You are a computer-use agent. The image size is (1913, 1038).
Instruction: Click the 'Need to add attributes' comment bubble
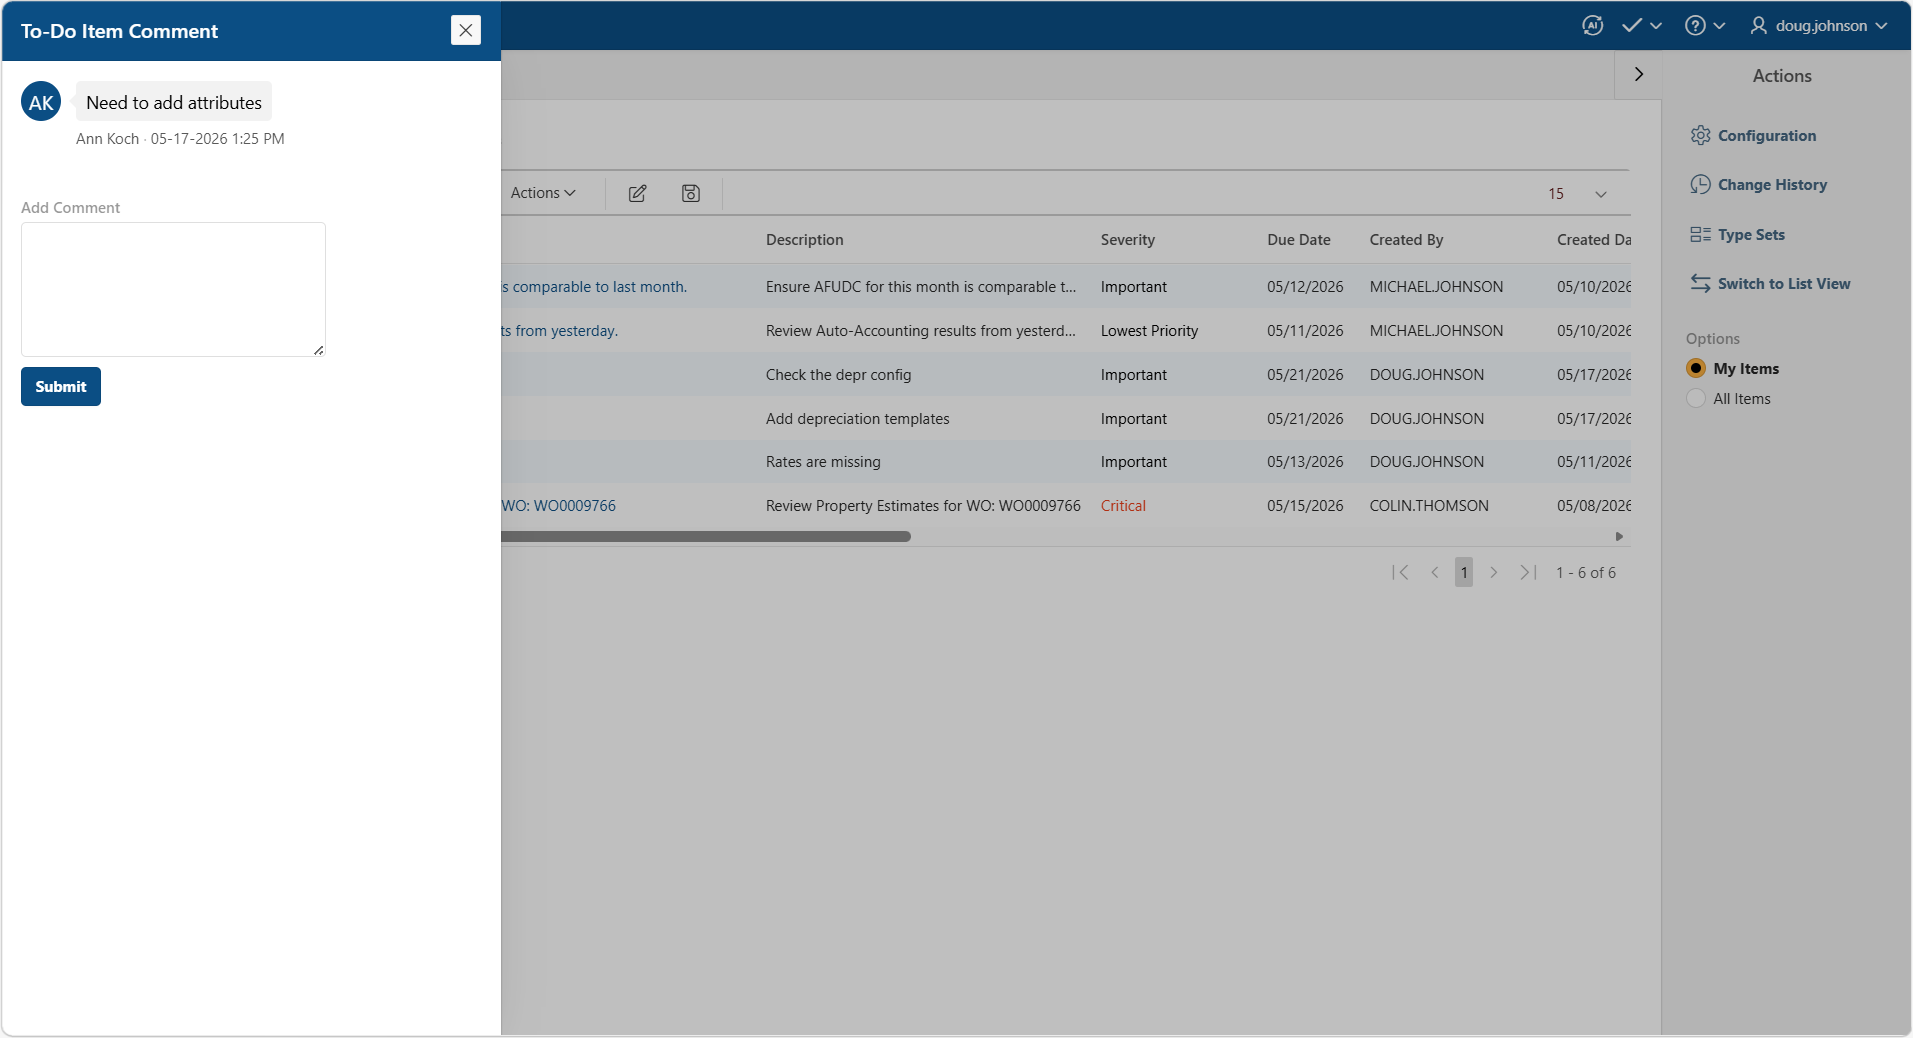(174, 102)
